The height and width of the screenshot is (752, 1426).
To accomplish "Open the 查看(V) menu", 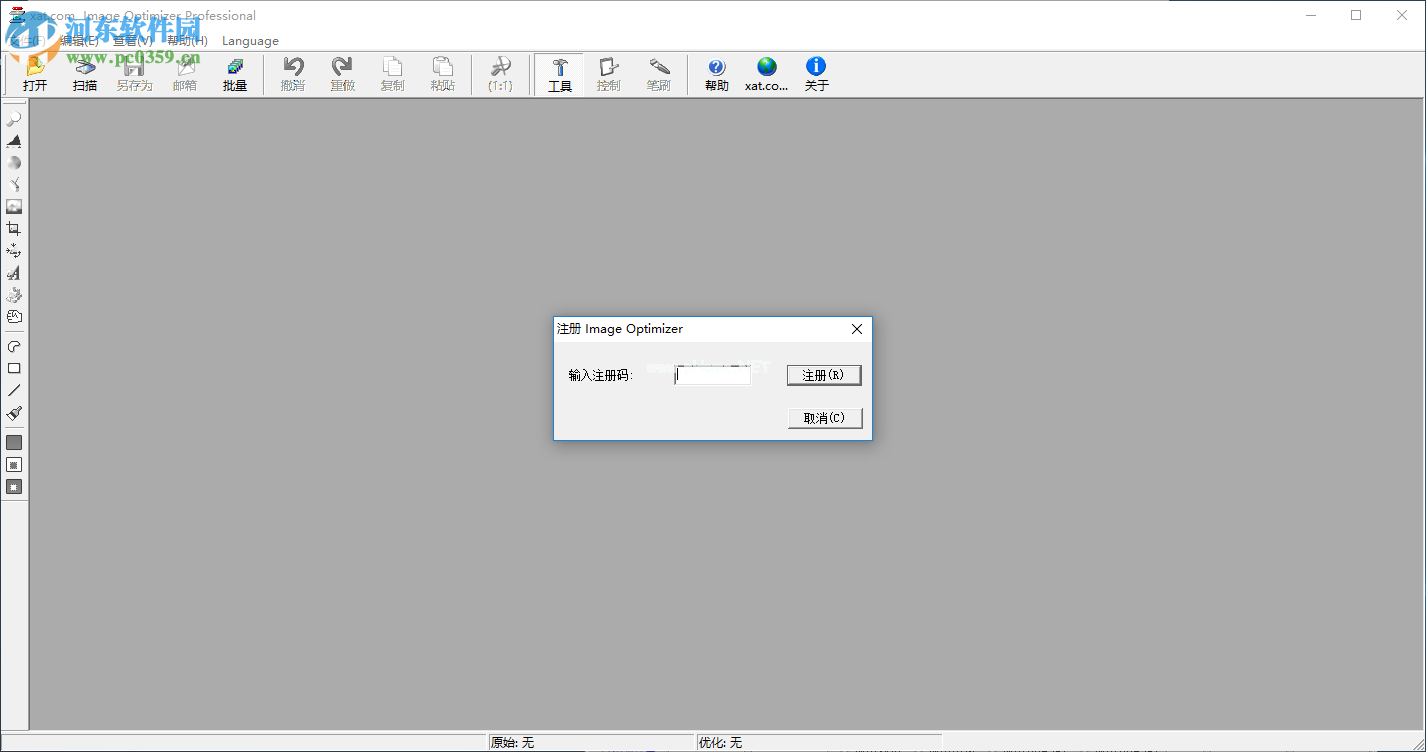I will coord(133,41).
